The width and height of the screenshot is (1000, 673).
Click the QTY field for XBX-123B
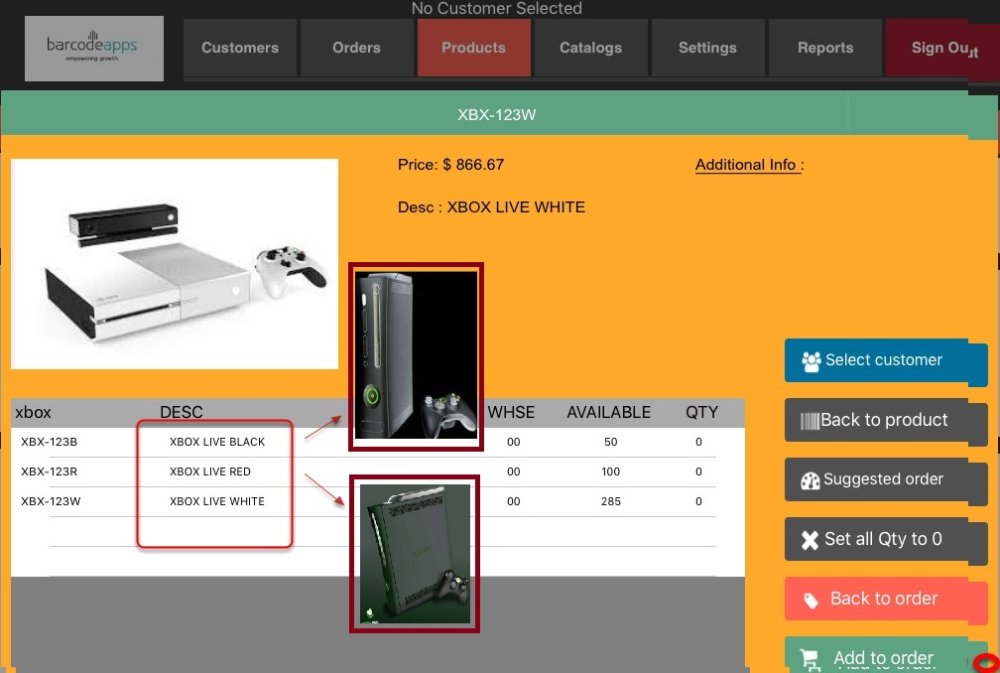point(698,441)
